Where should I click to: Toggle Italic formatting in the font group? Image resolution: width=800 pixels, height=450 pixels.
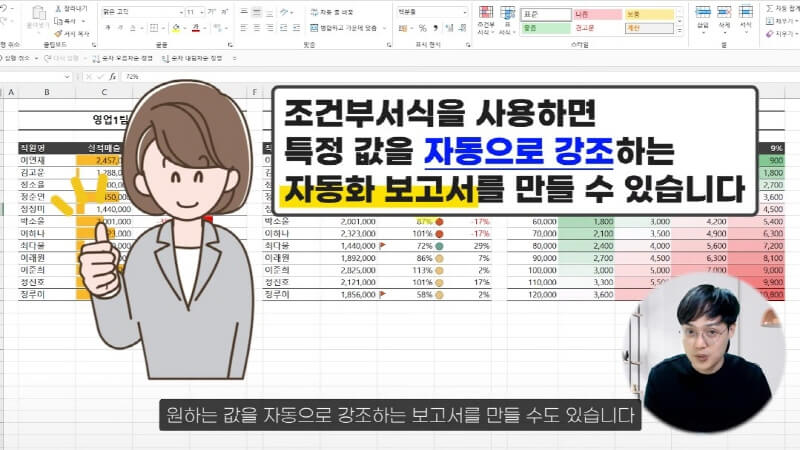click(x=120, y=28)
